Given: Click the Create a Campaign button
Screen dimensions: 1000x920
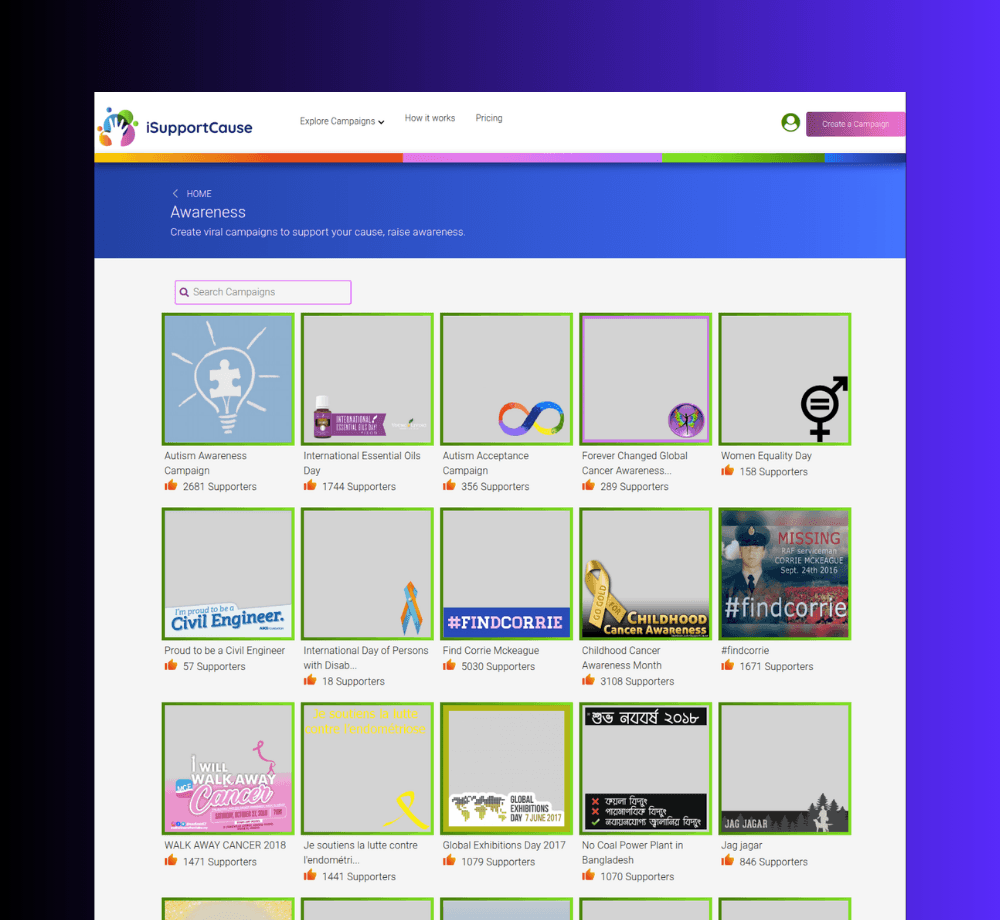Looking at the screenshot, I should click(x=855, y=124).
